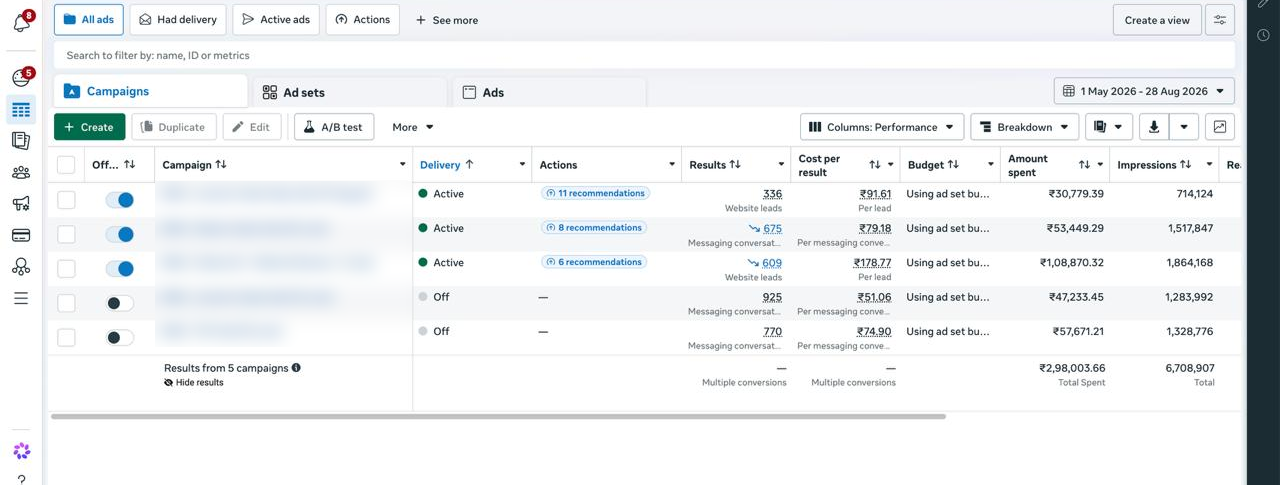
Task: Sort by Results column arrows
Action: click(x=735, y=165)
